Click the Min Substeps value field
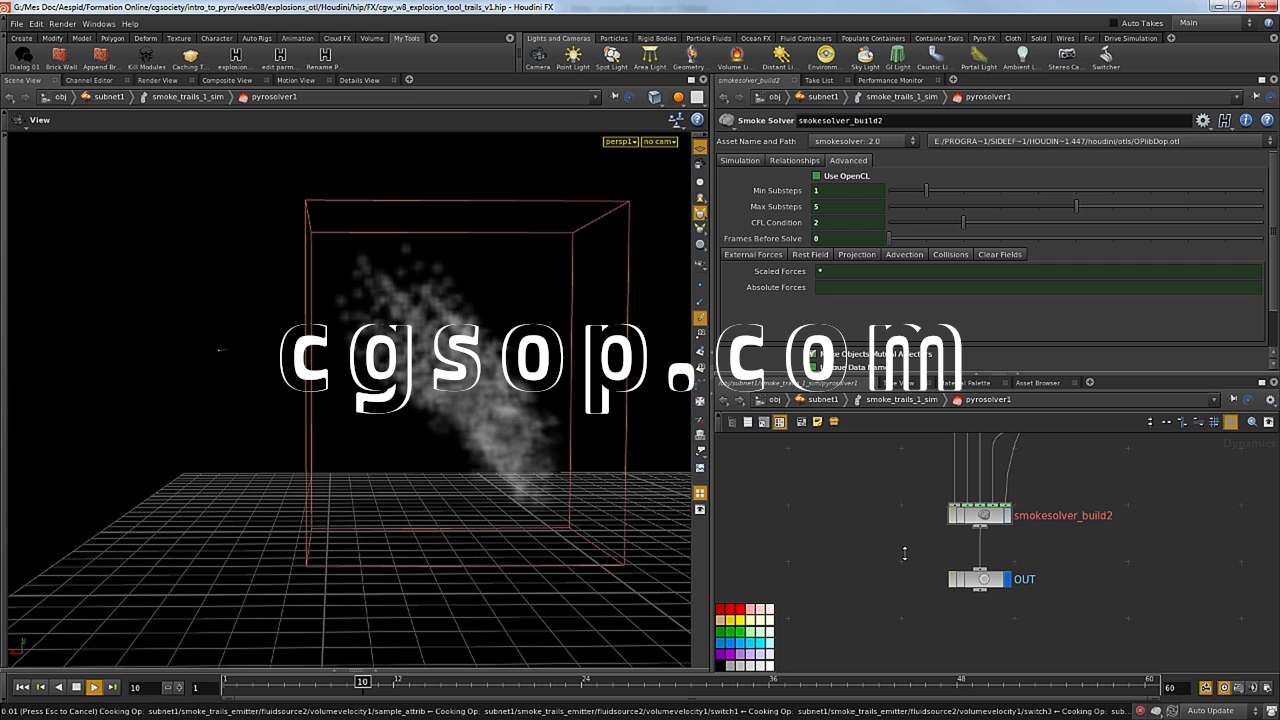The image size is (1280, 720). [848, 190]
